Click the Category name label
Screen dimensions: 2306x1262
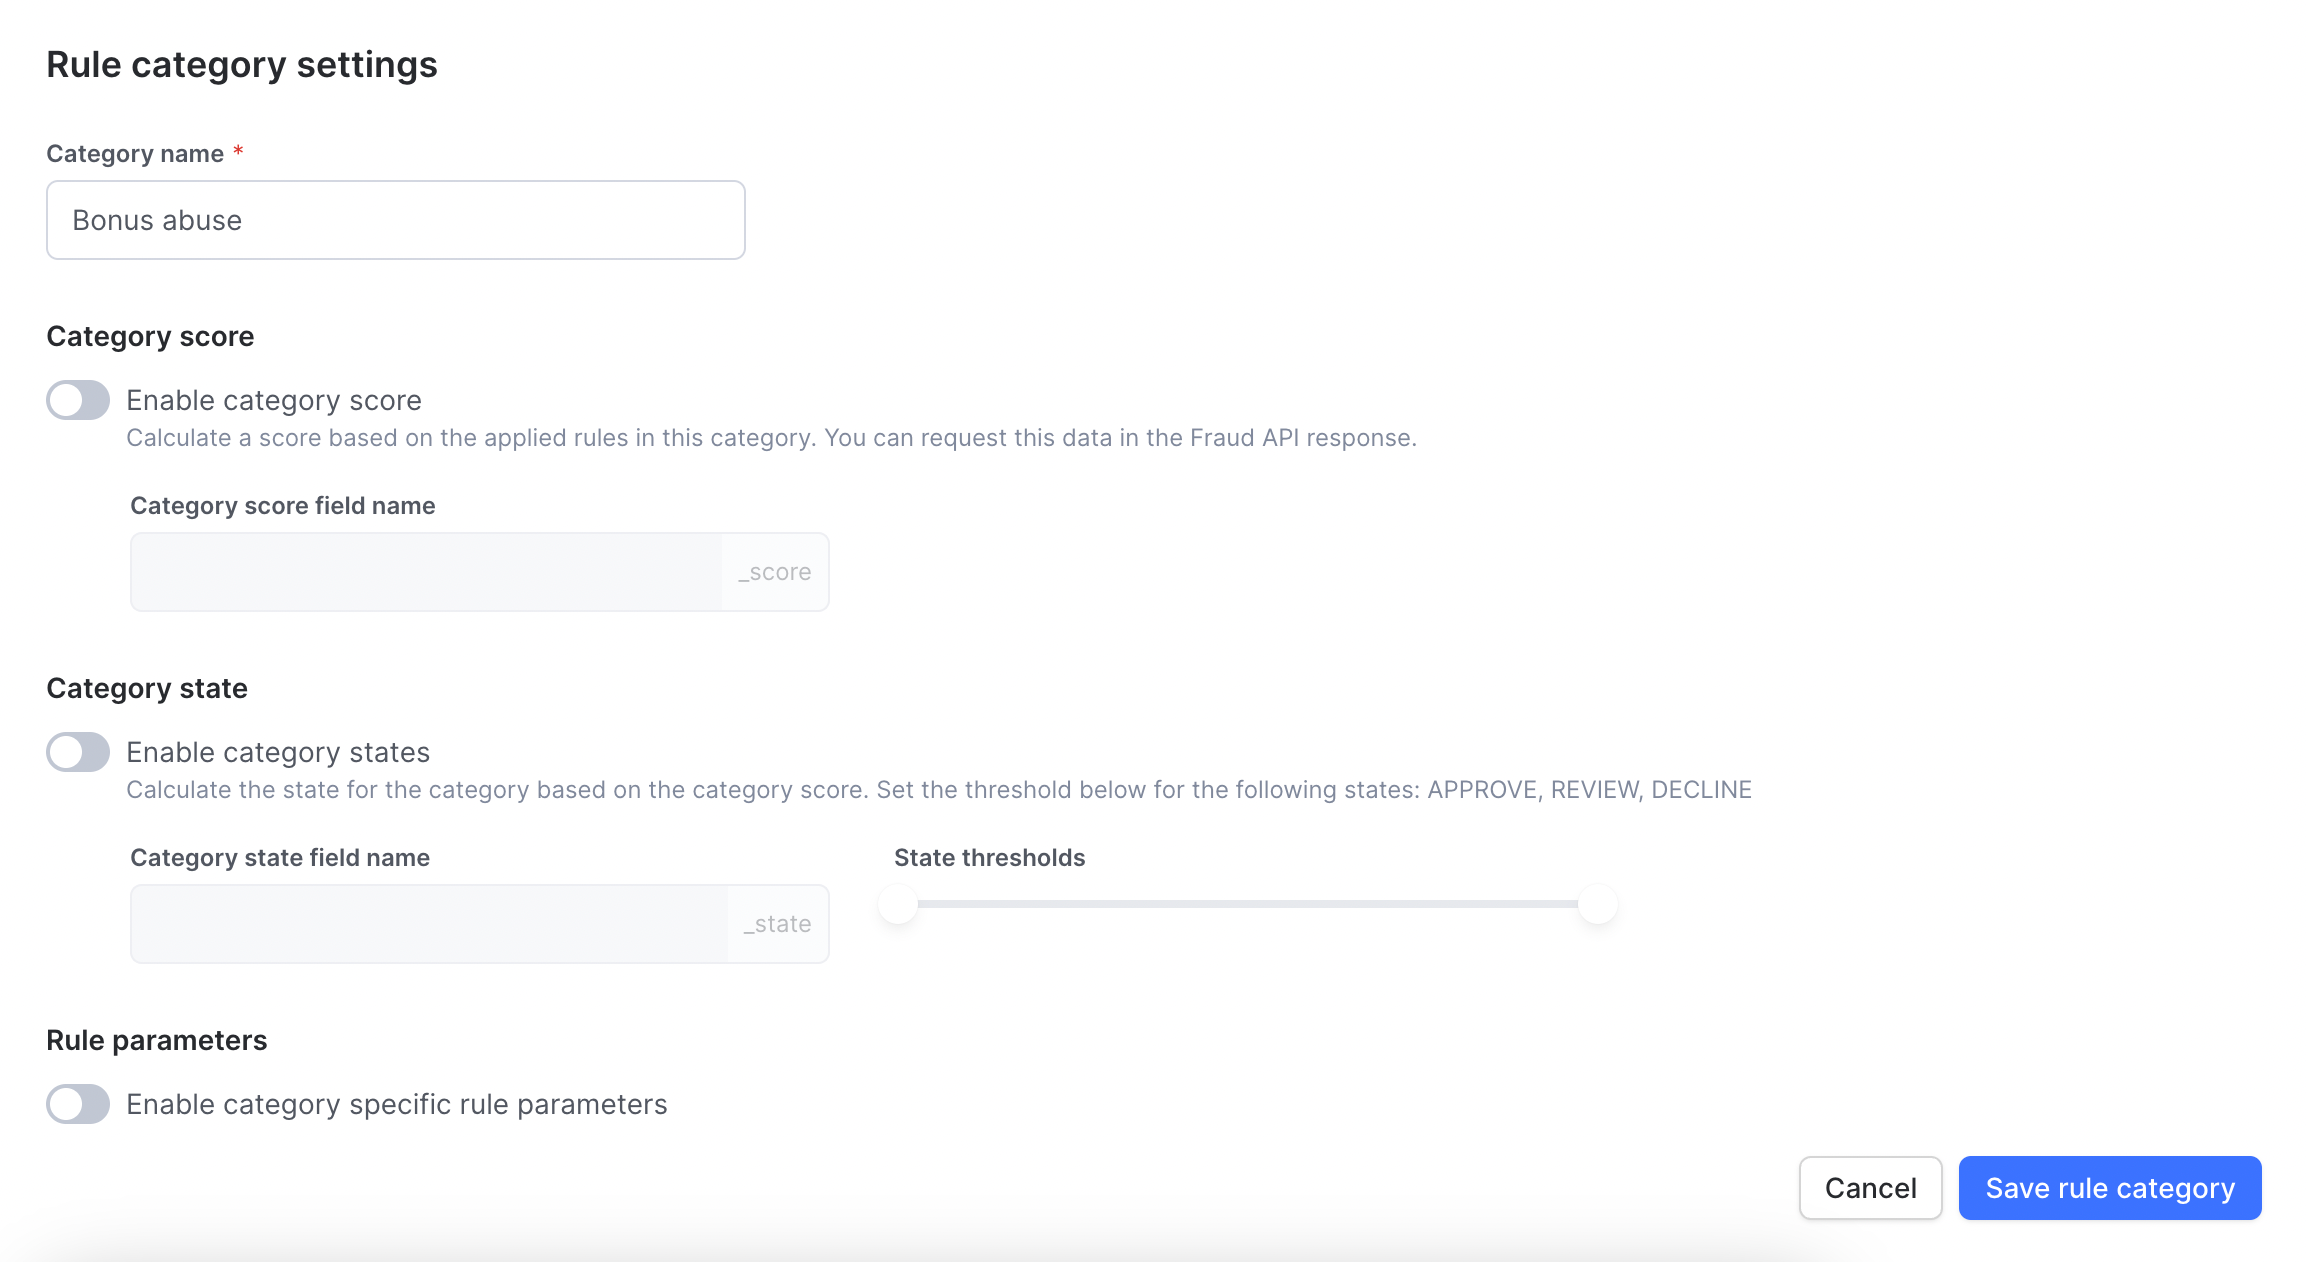click(x=135, y=153)
